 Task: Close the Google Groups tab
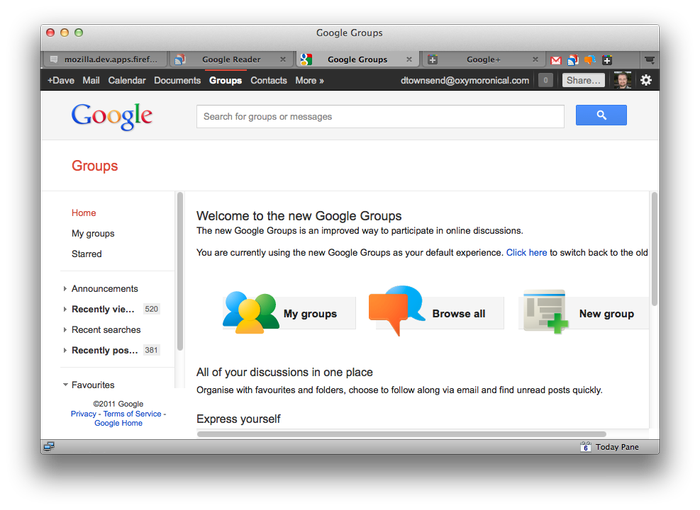tap(409, 59)
